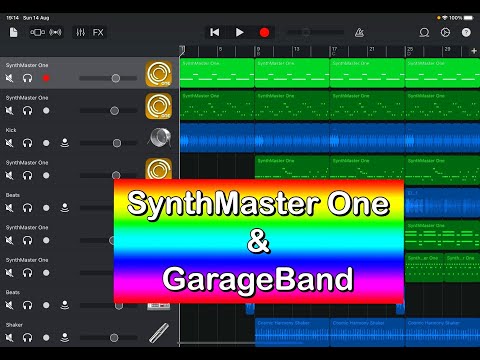Solo the Kick track with headphones icon
The height and width of the screenshot is (360, 480).
pyautogui.click(x=27, y=143)
